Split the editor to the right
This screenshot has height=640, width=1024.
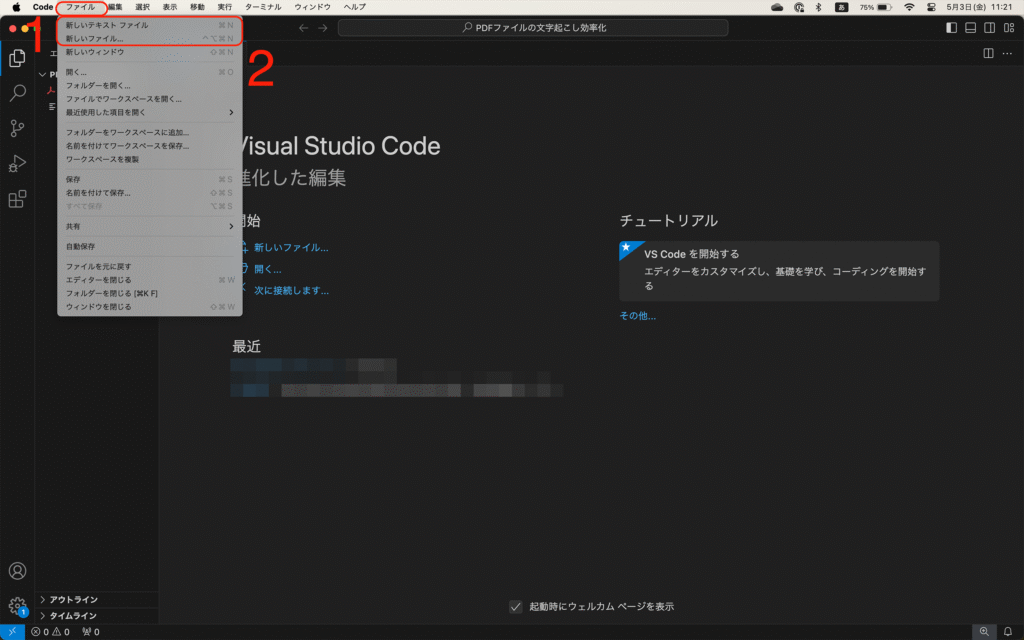pos(989,54)
